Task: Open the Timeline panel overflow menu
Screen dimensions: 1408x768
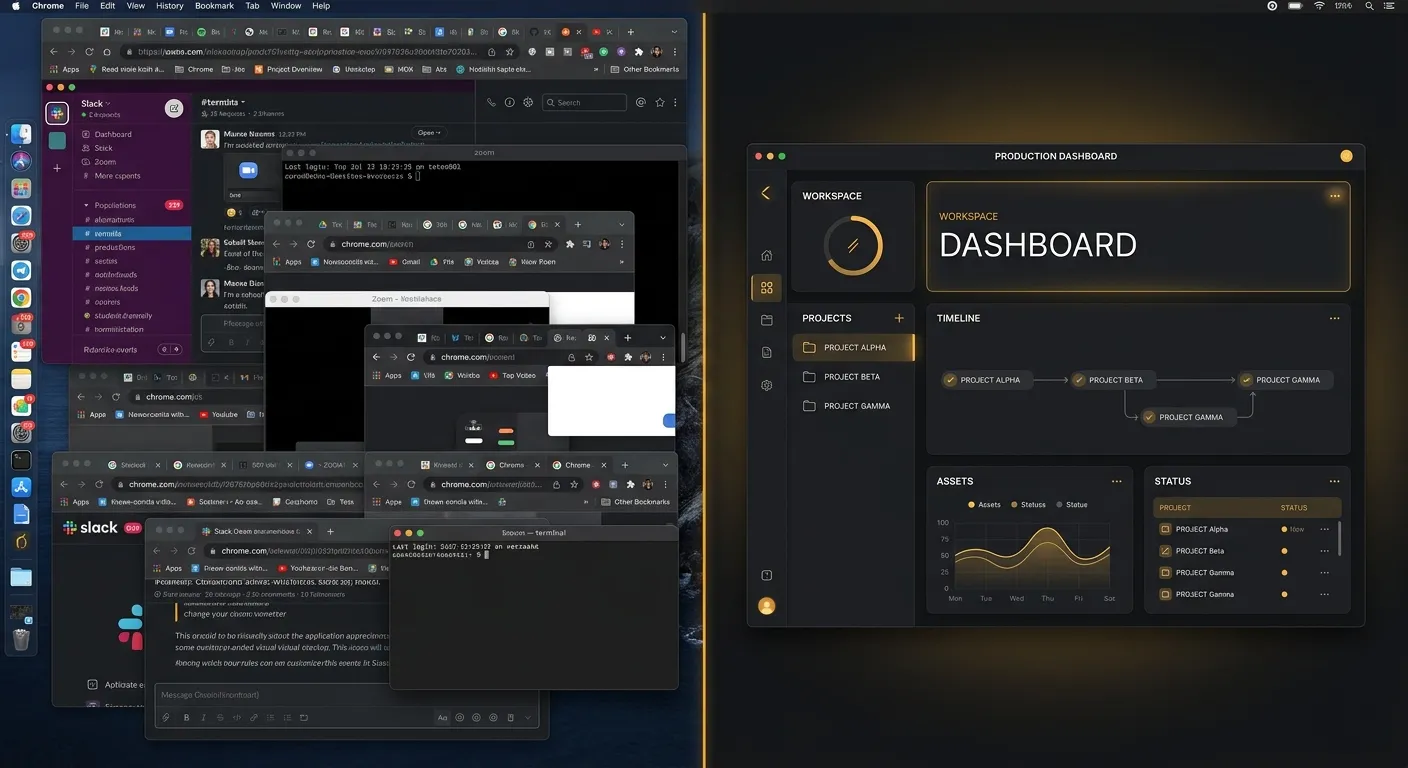Action: click(1335, 318)
